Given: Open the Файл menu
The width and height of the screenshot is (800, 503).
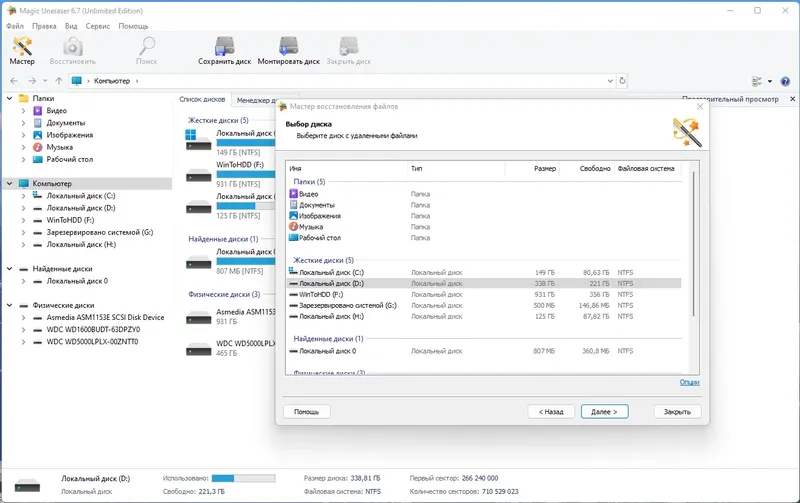Looking at the screenshot, I should [x=15, y=26].
